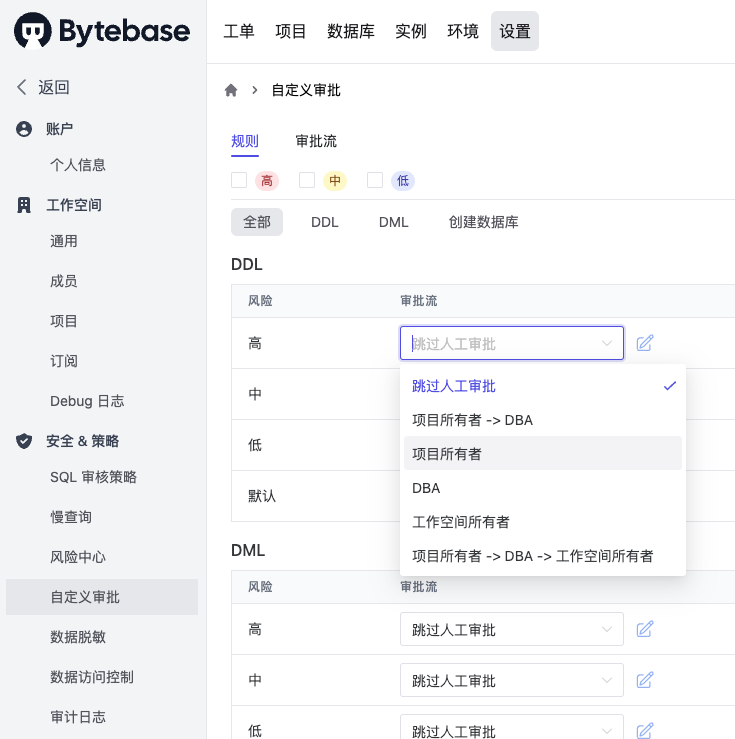Open SQL 审核策略 in the sidebar

tap(93, 477)
